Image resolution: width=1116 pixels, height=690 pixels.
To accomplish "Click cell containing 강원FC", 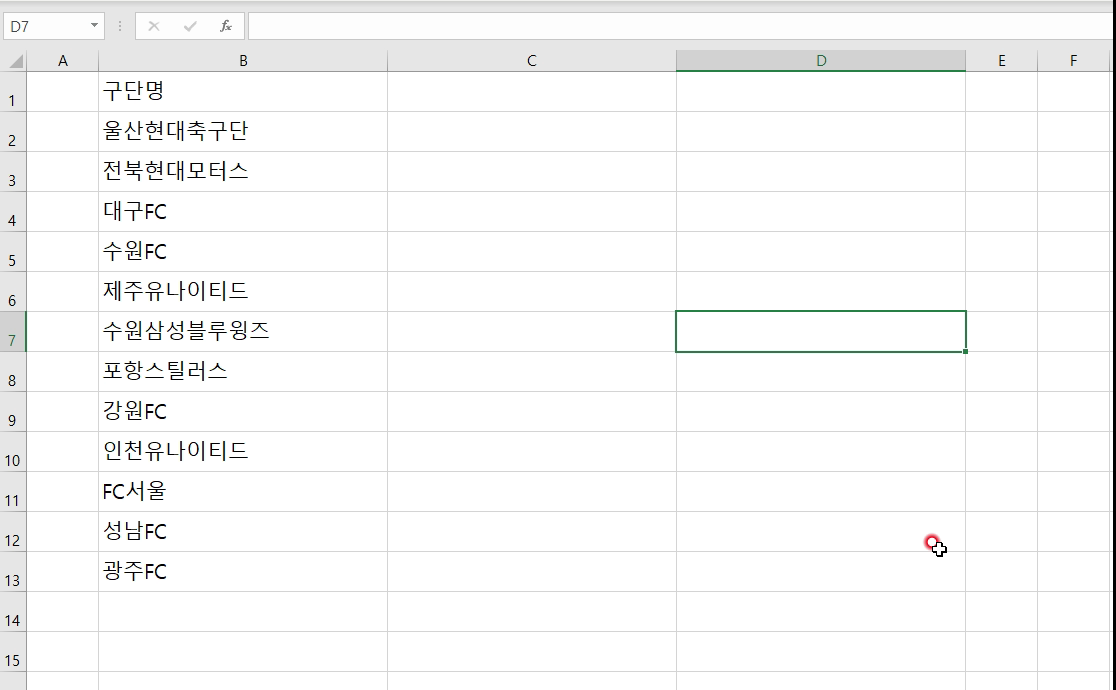I will tap(243, 412).
